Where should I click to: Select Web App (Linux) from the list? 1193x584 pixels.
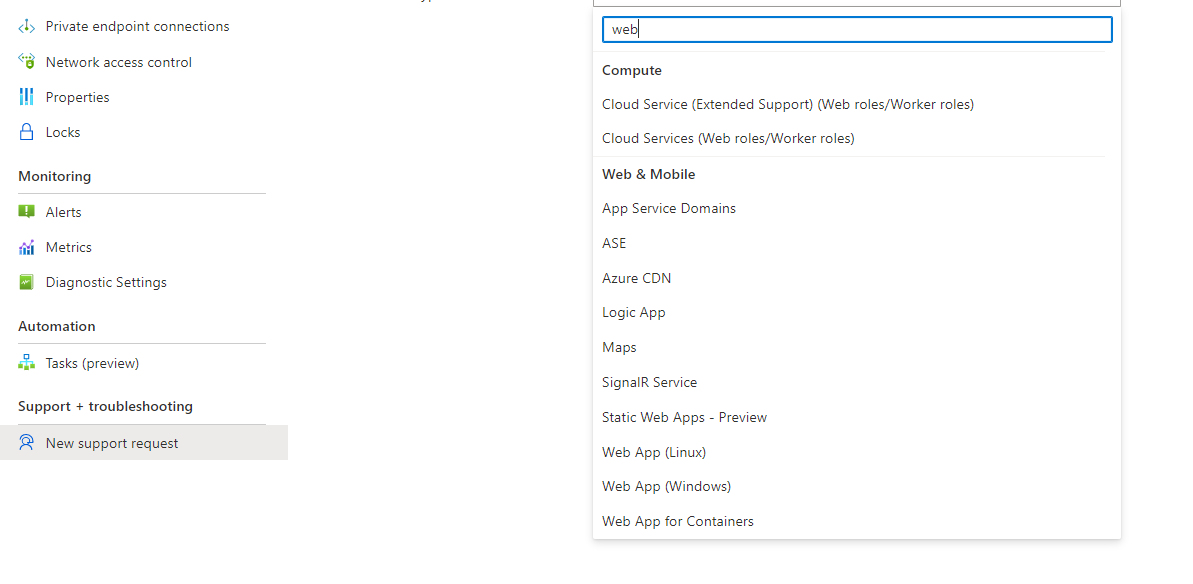tap(654, 451)
